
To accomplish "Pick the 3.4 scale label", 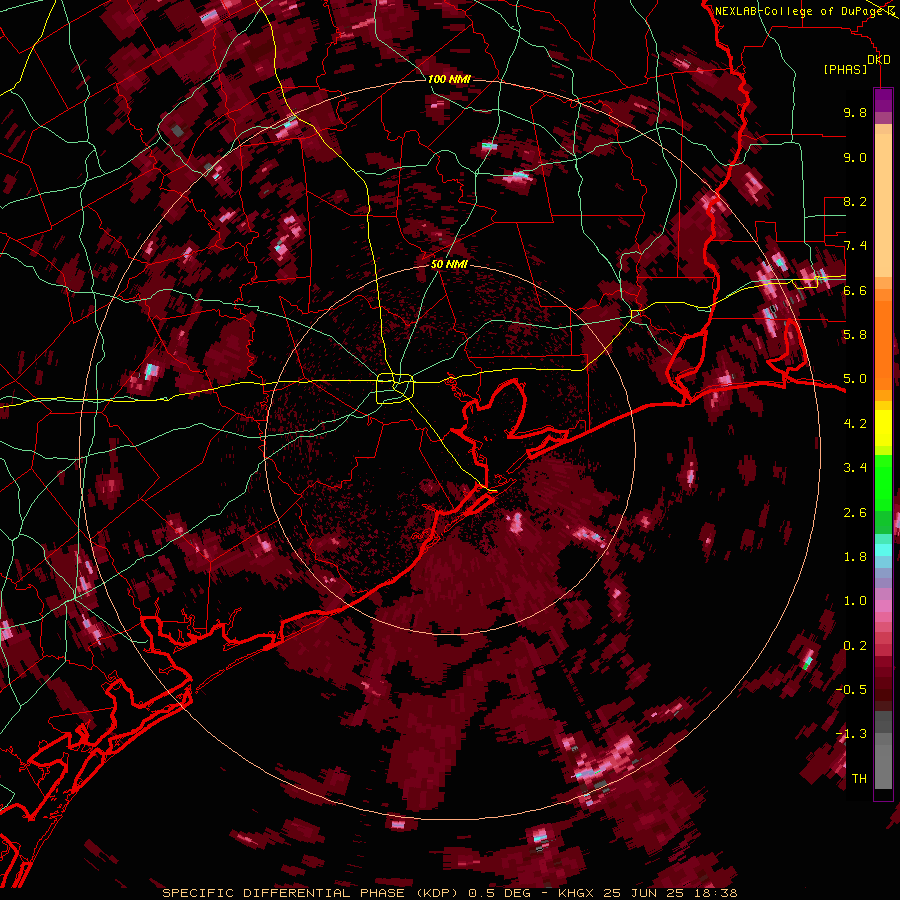I will tap(855, 468).
